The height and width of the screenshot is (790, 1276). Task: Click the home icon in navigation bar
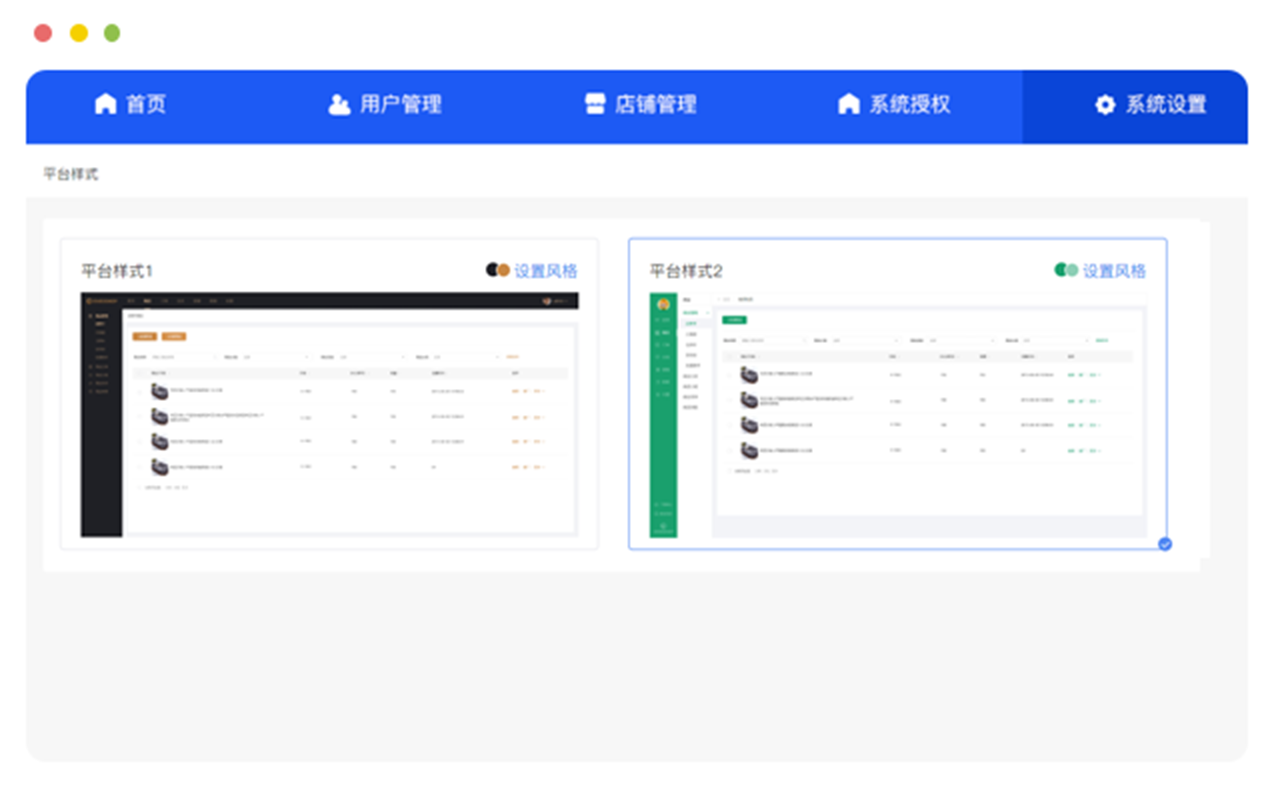click(105, 104)
